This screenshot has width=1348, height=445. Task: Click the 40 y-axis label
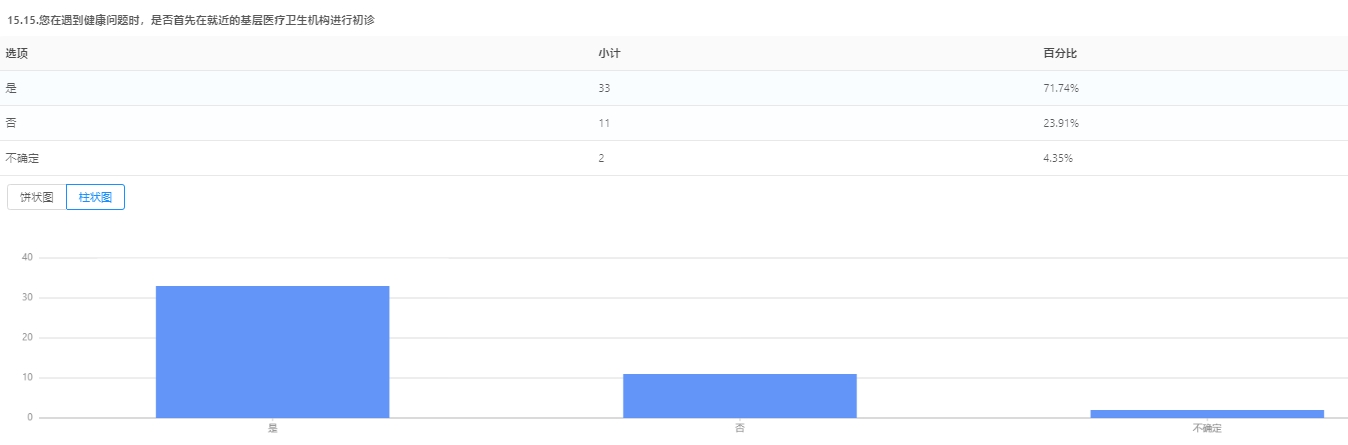27,257
